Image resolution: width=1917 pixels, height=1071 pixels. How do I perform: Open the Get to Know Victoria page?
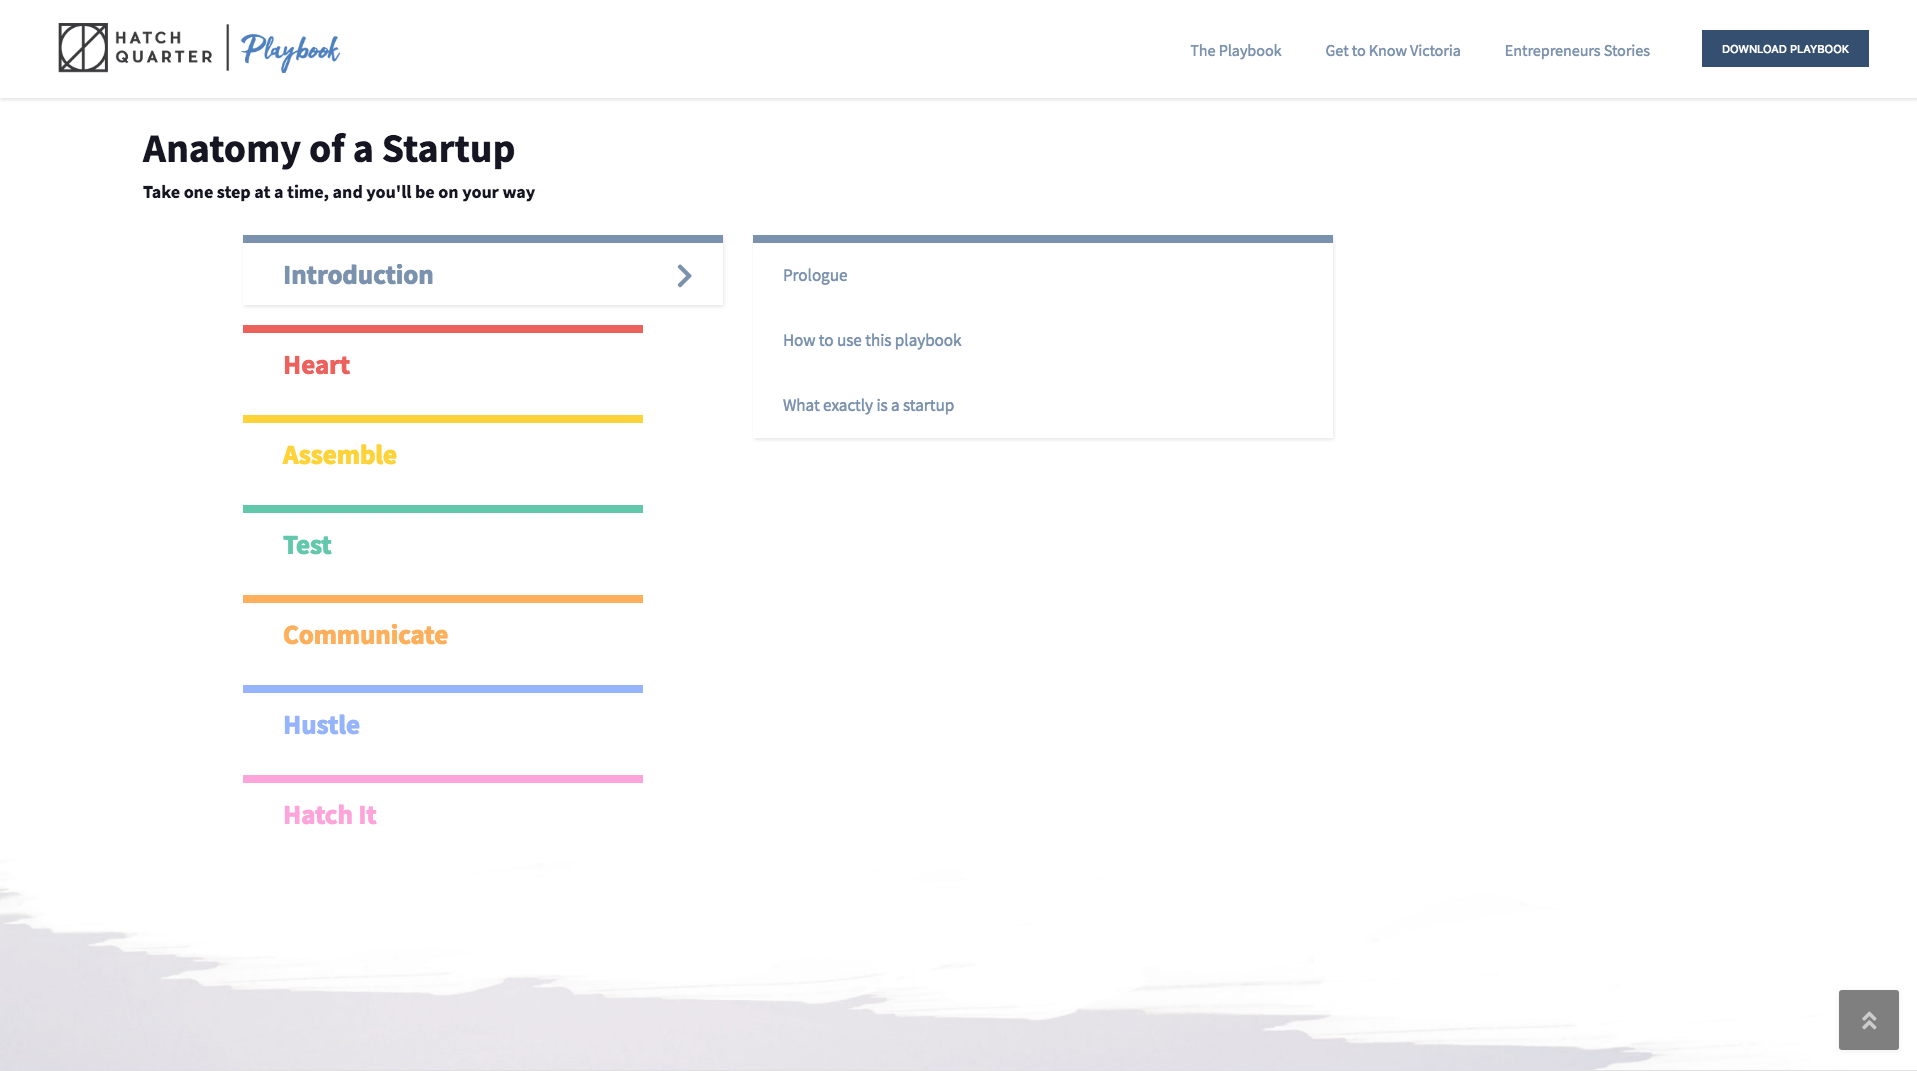tap(1392, 50)
